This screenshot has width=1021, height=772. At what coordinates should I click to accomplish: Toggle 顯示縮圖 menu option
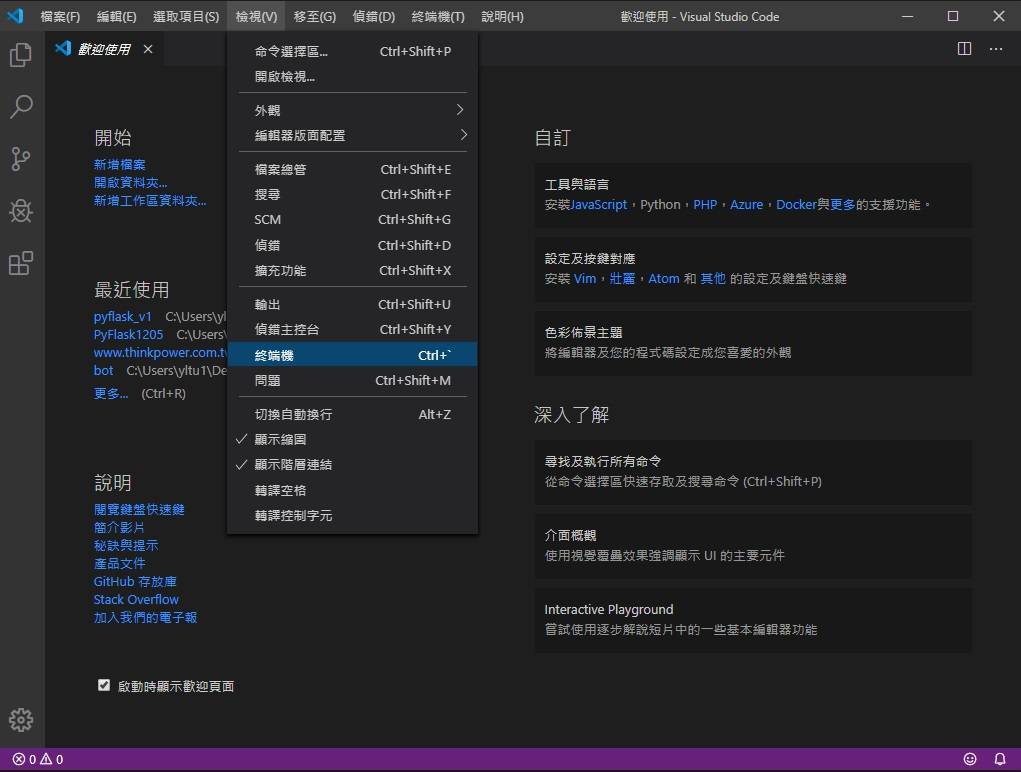click(x=352, y=439)
